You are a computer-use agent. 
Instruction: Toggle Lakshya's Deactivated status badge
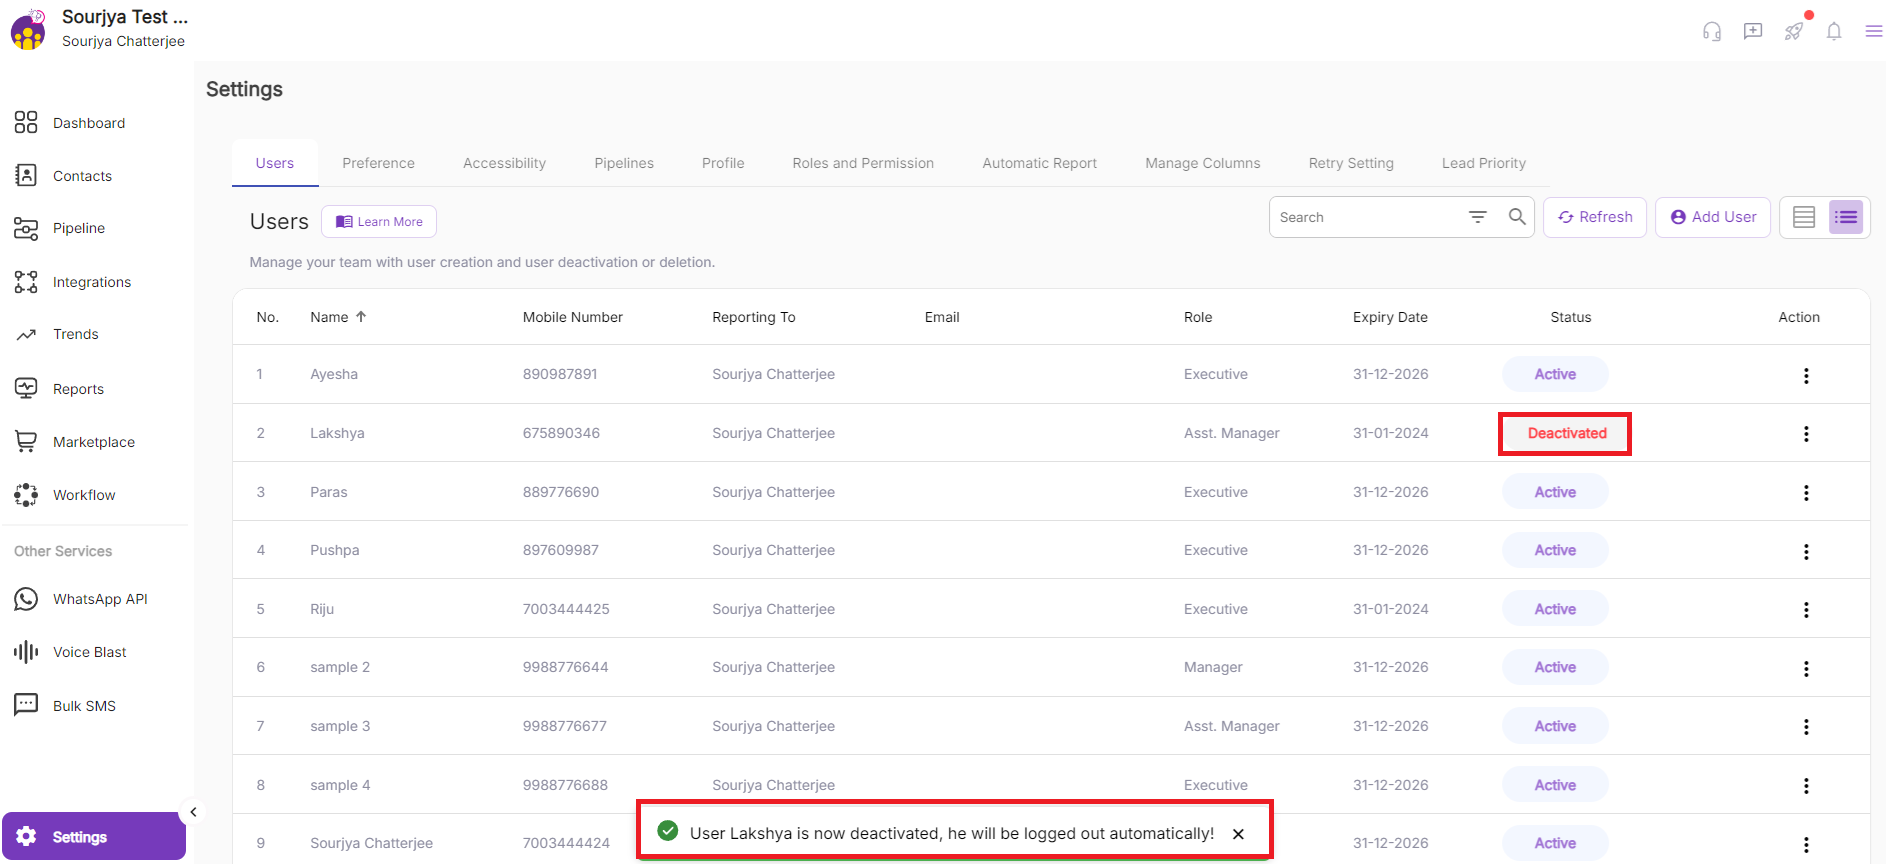click(1566, 433)
